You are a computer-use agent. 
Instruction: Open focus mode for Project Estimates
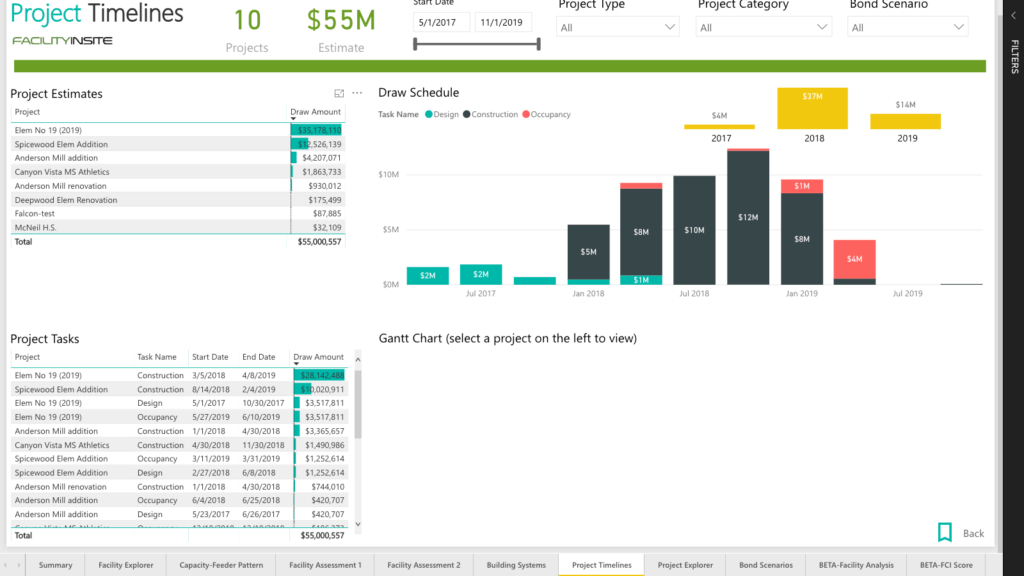click(339, 93)
